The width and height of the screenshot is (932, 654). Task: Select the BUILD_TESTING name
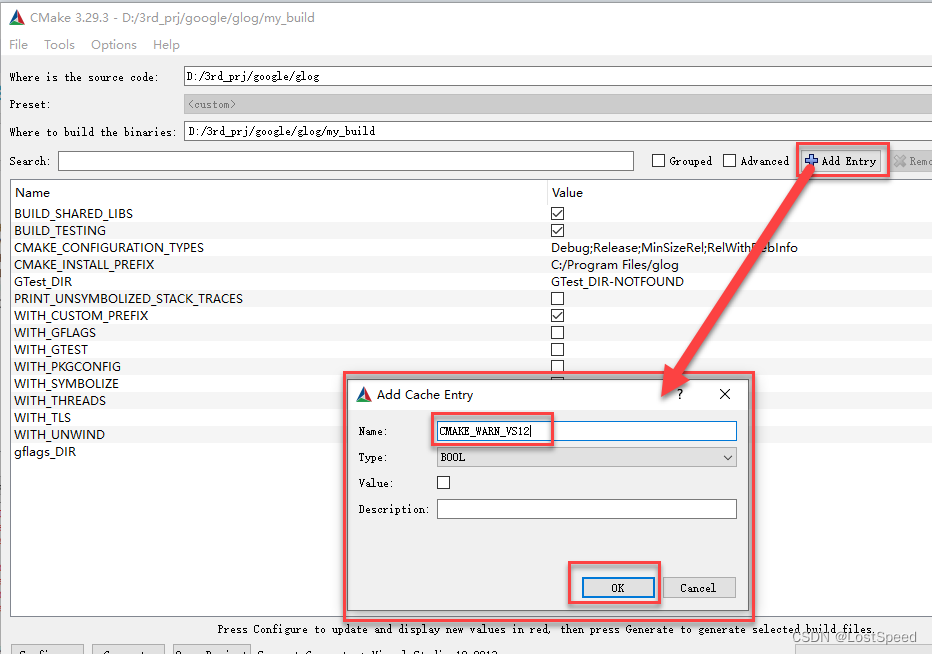[x=60, y=230]
